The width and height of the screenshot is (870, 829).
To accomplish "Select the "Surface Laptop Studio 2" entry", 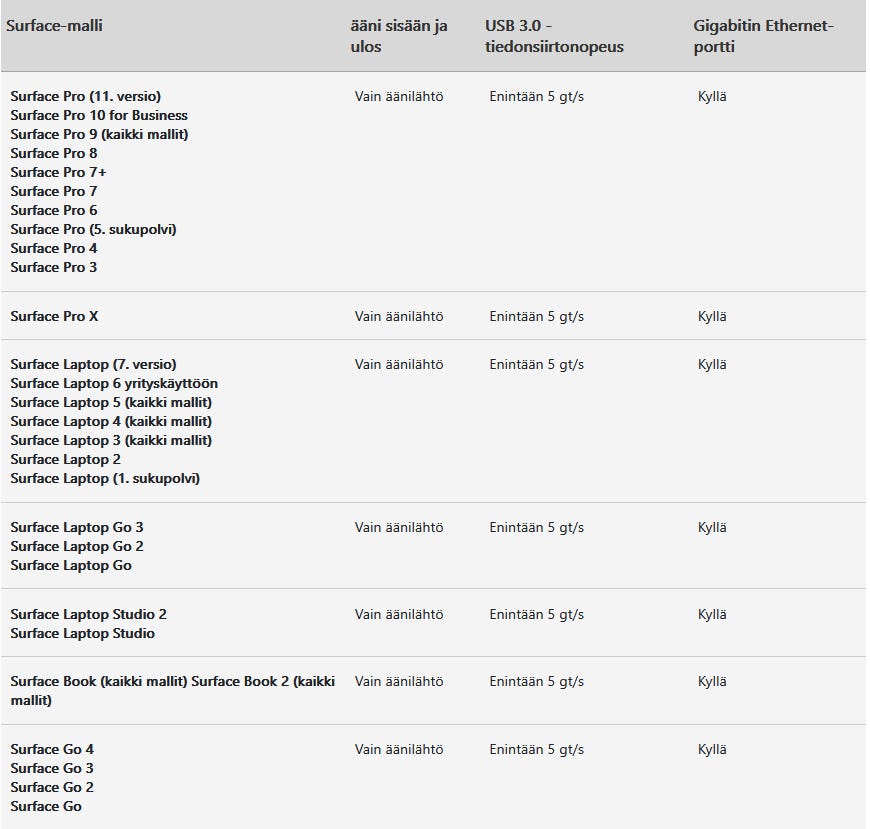I will (88, 614).
